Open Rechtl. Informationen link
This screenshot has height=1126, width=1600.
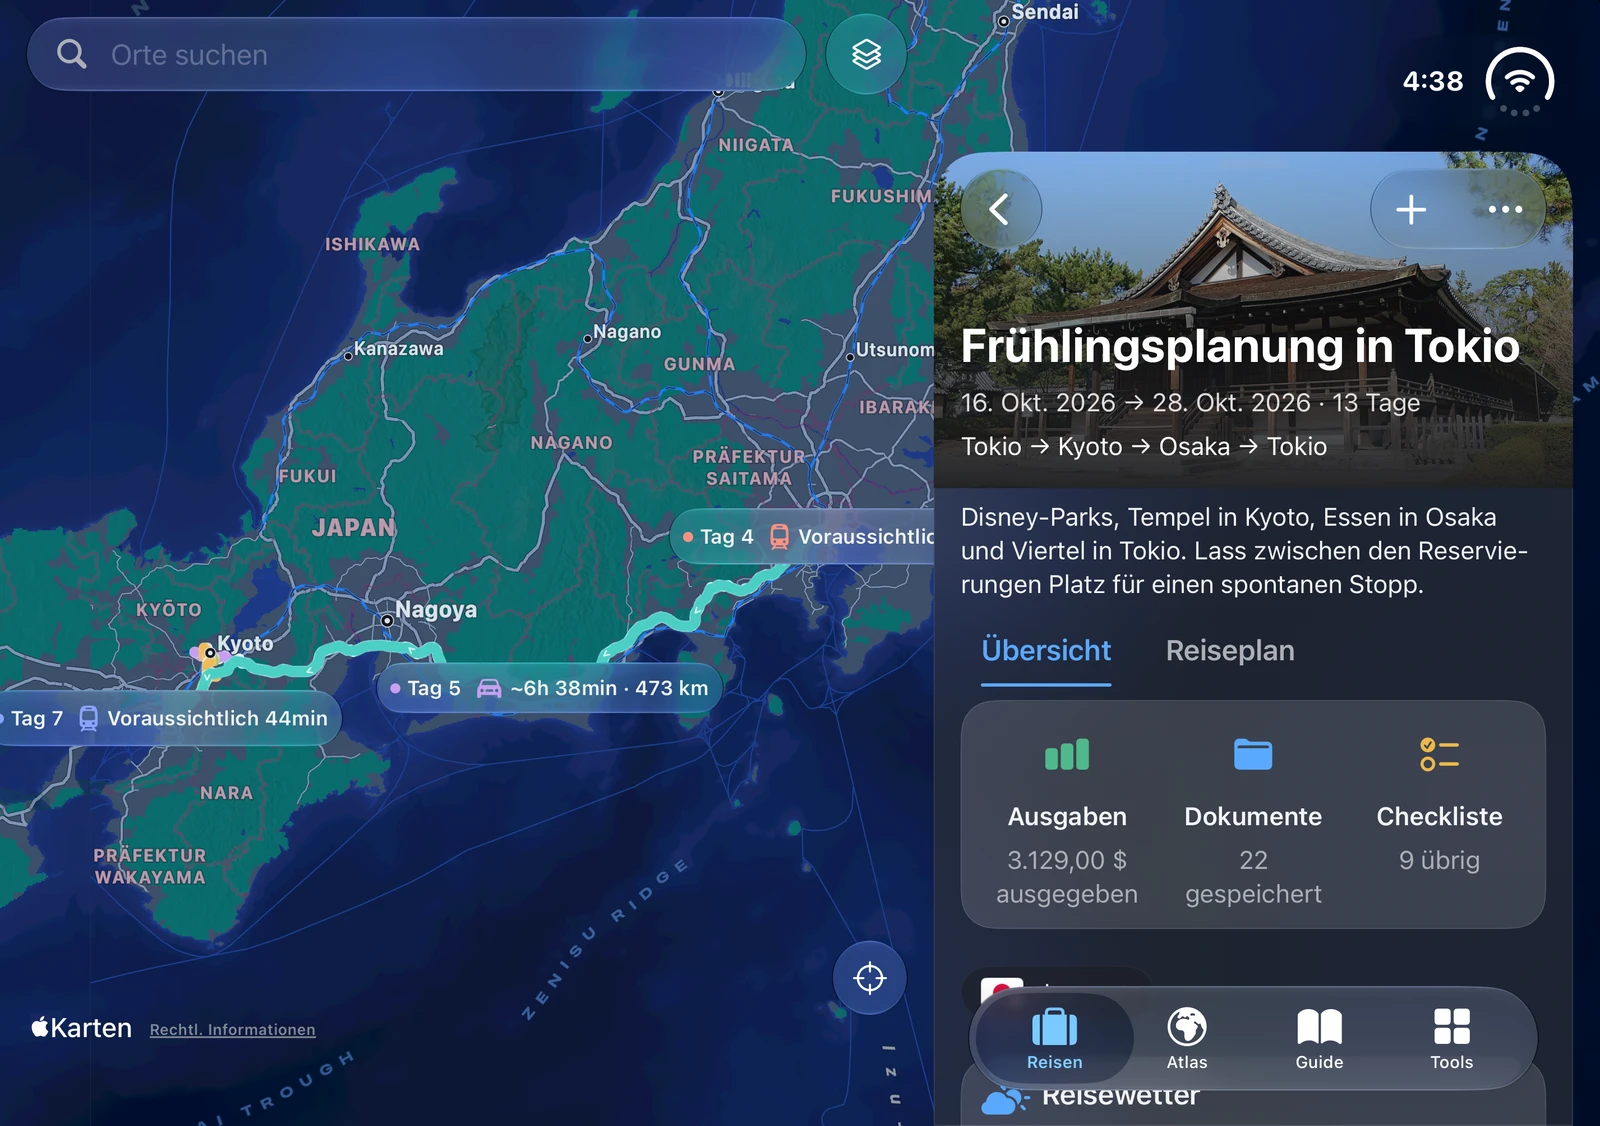click(232, 1029)
